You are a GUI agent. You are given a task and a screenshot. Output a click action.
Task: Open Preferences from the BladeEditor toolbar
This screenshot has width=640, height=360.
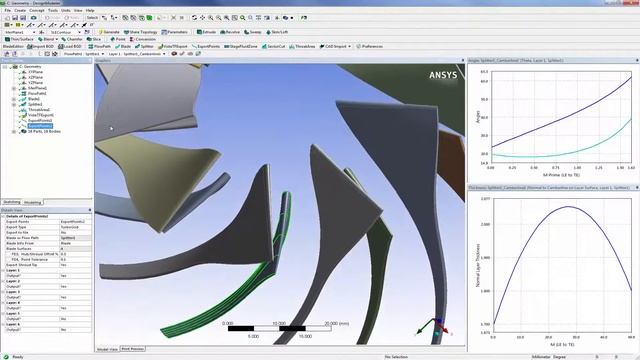369,47
